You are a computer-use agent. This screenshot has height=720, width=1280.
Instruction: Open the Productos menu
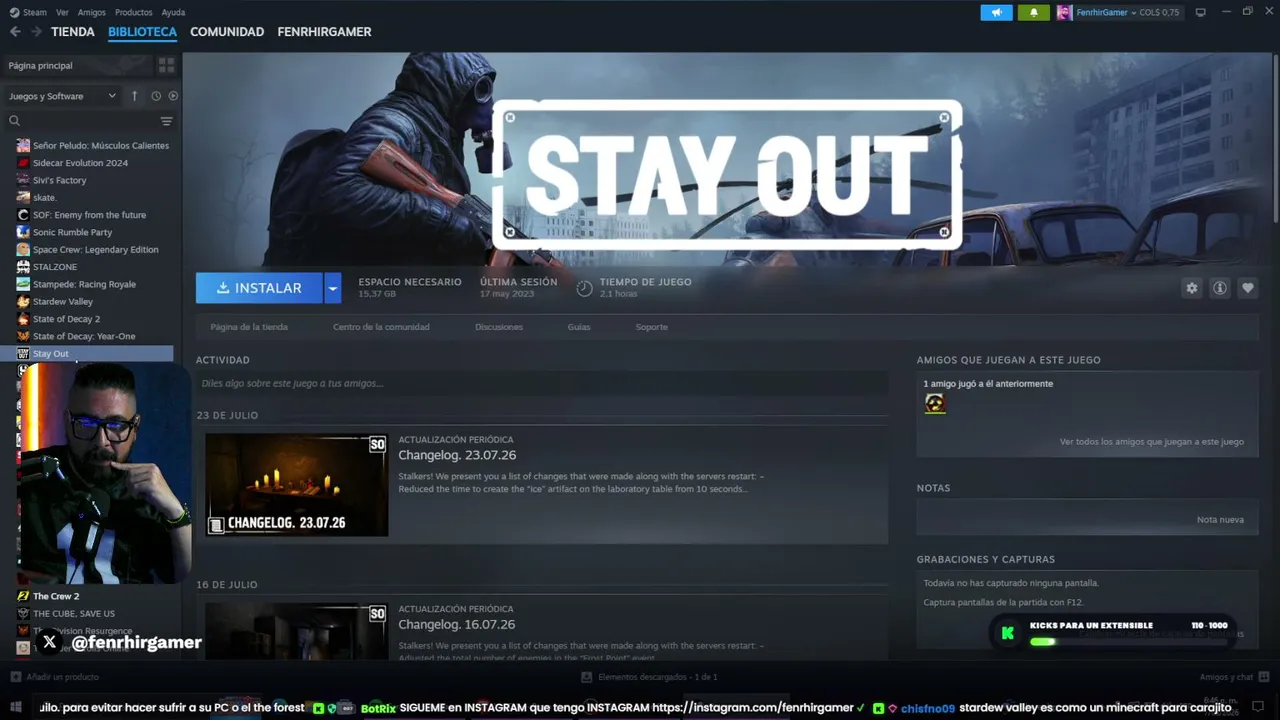coord(133,12)
